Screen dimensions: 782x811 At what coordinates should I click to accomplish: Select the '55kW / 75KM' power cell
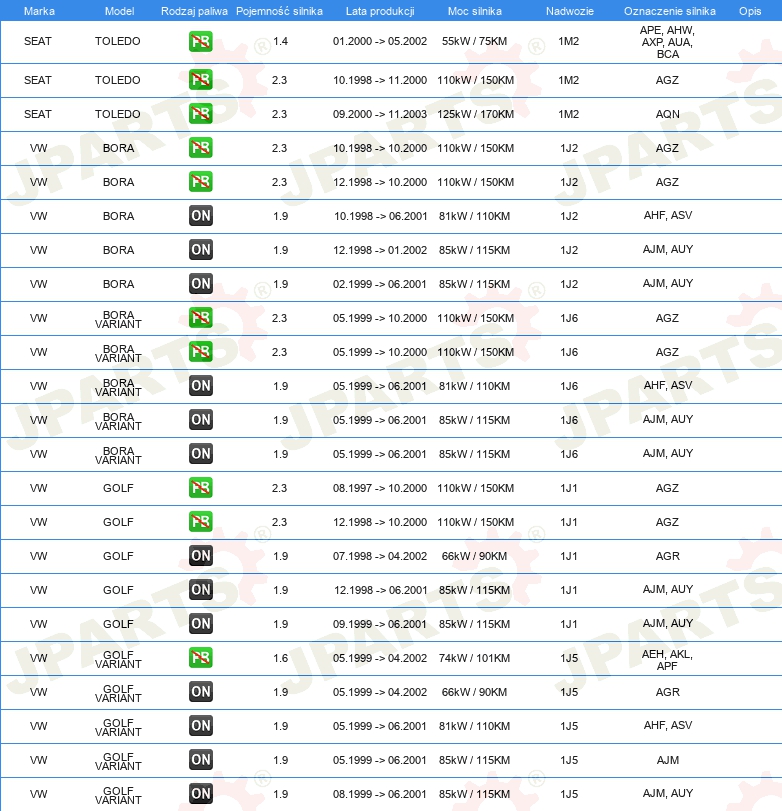pyautogui.click(x=474, y=41)
